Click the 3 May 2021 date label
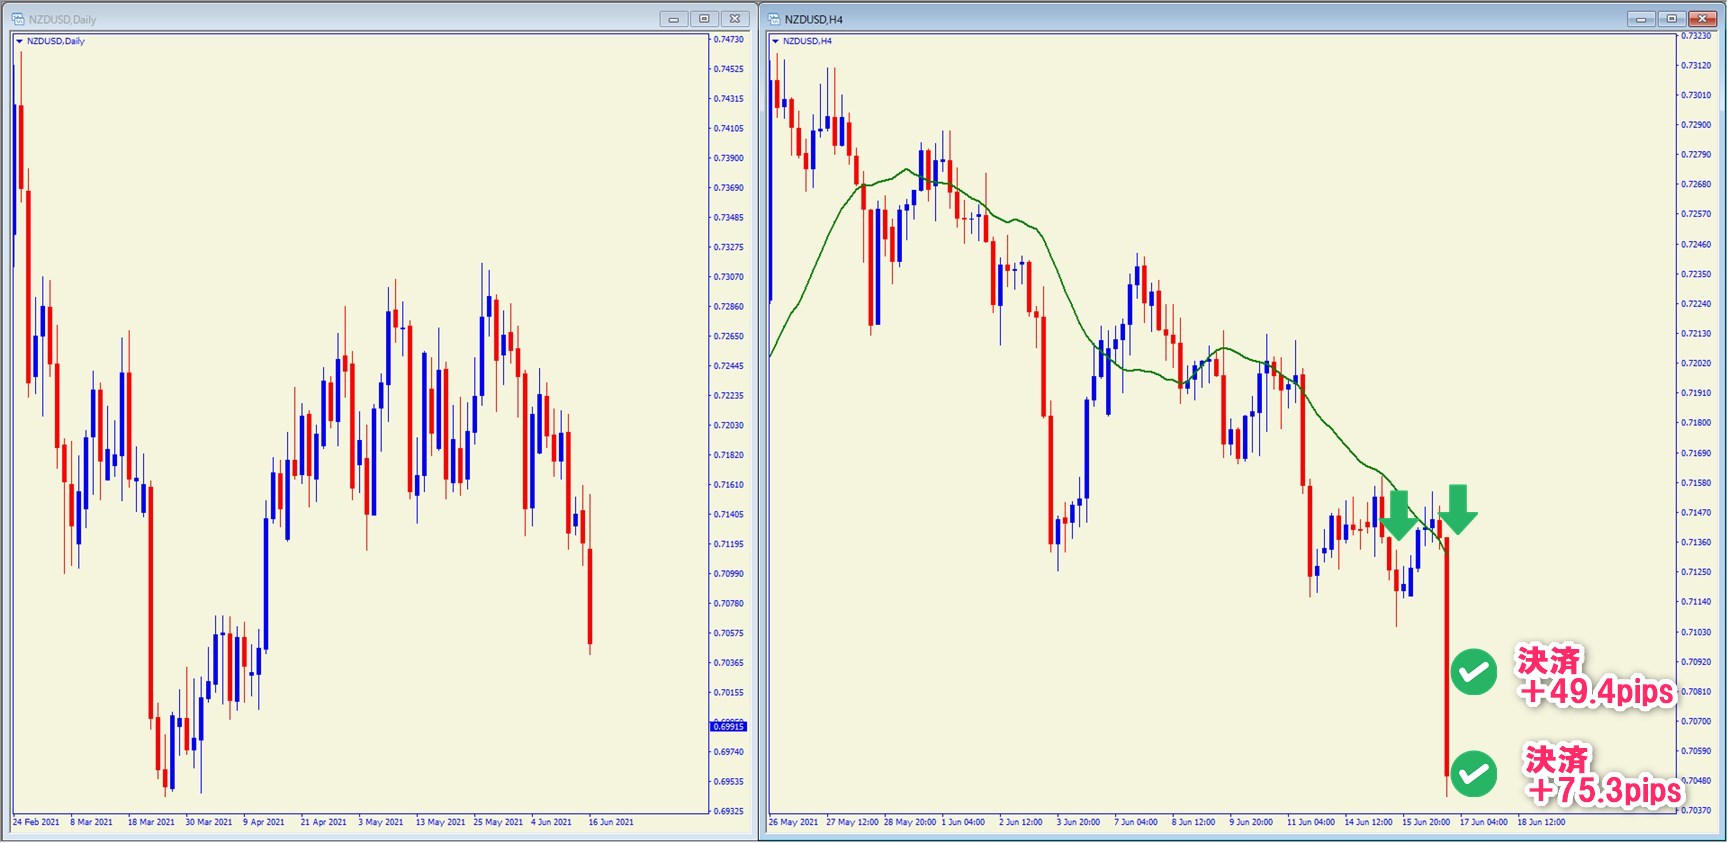 (x=381, y=822)
